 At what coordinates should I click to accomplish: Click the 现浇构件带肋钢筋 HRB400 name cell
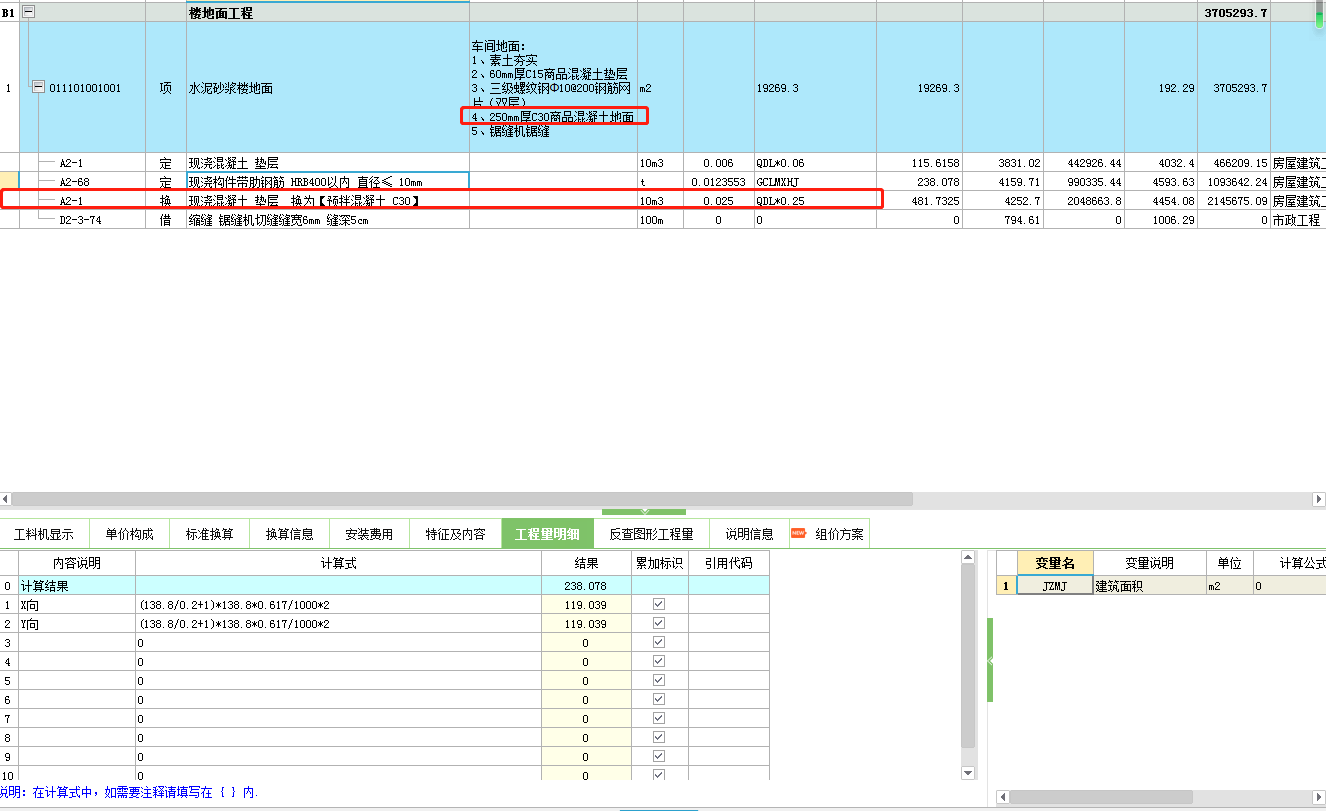(x=328, y=182)
